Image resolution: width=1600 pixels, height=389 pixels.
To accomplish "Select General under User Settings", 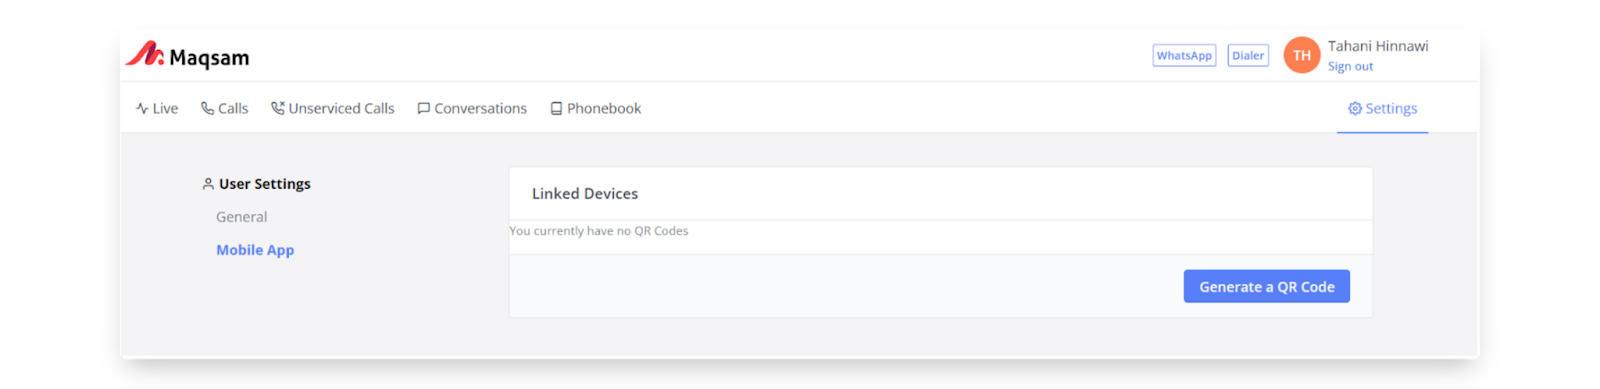I will tap(241, 217).
